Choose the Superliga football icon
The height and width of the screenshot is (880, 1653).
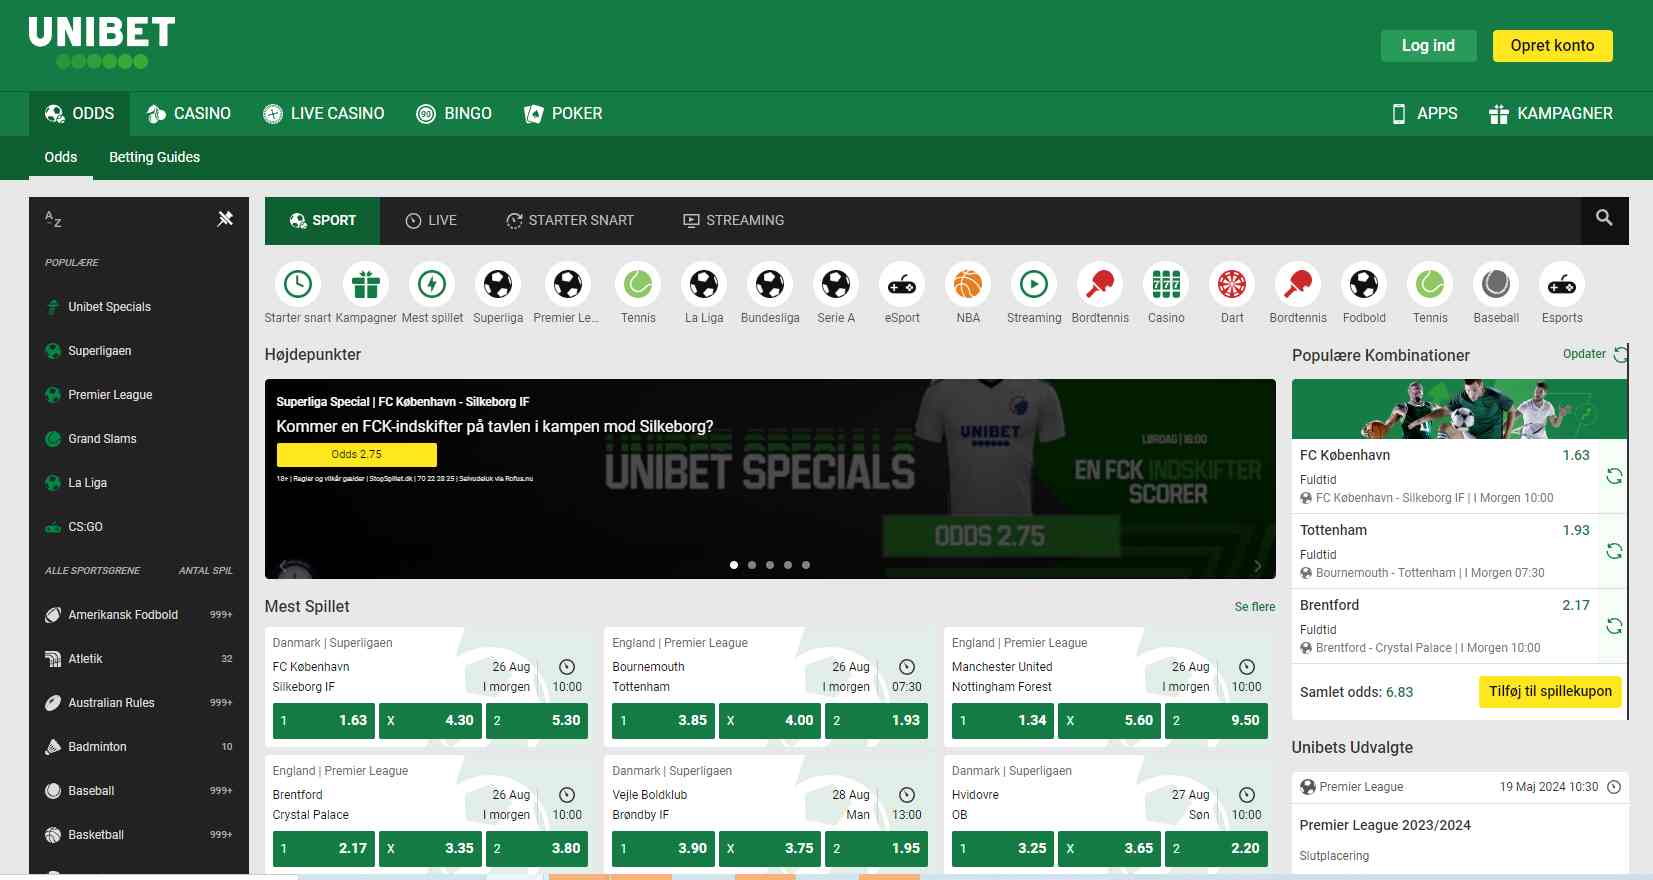[x=498, y=284]
